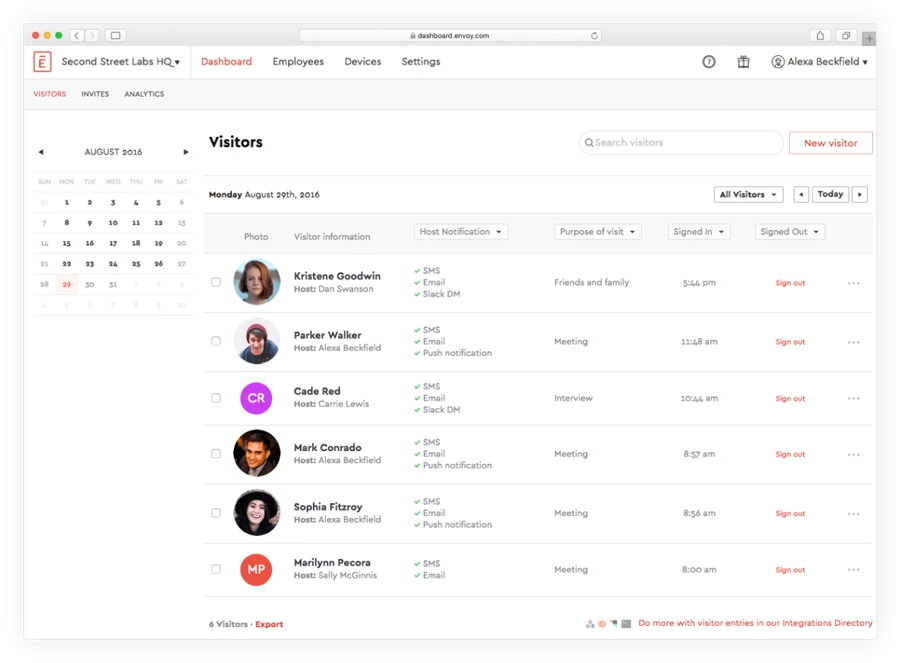
Task: Click the gift box icon
Action: tap(743, 61)
